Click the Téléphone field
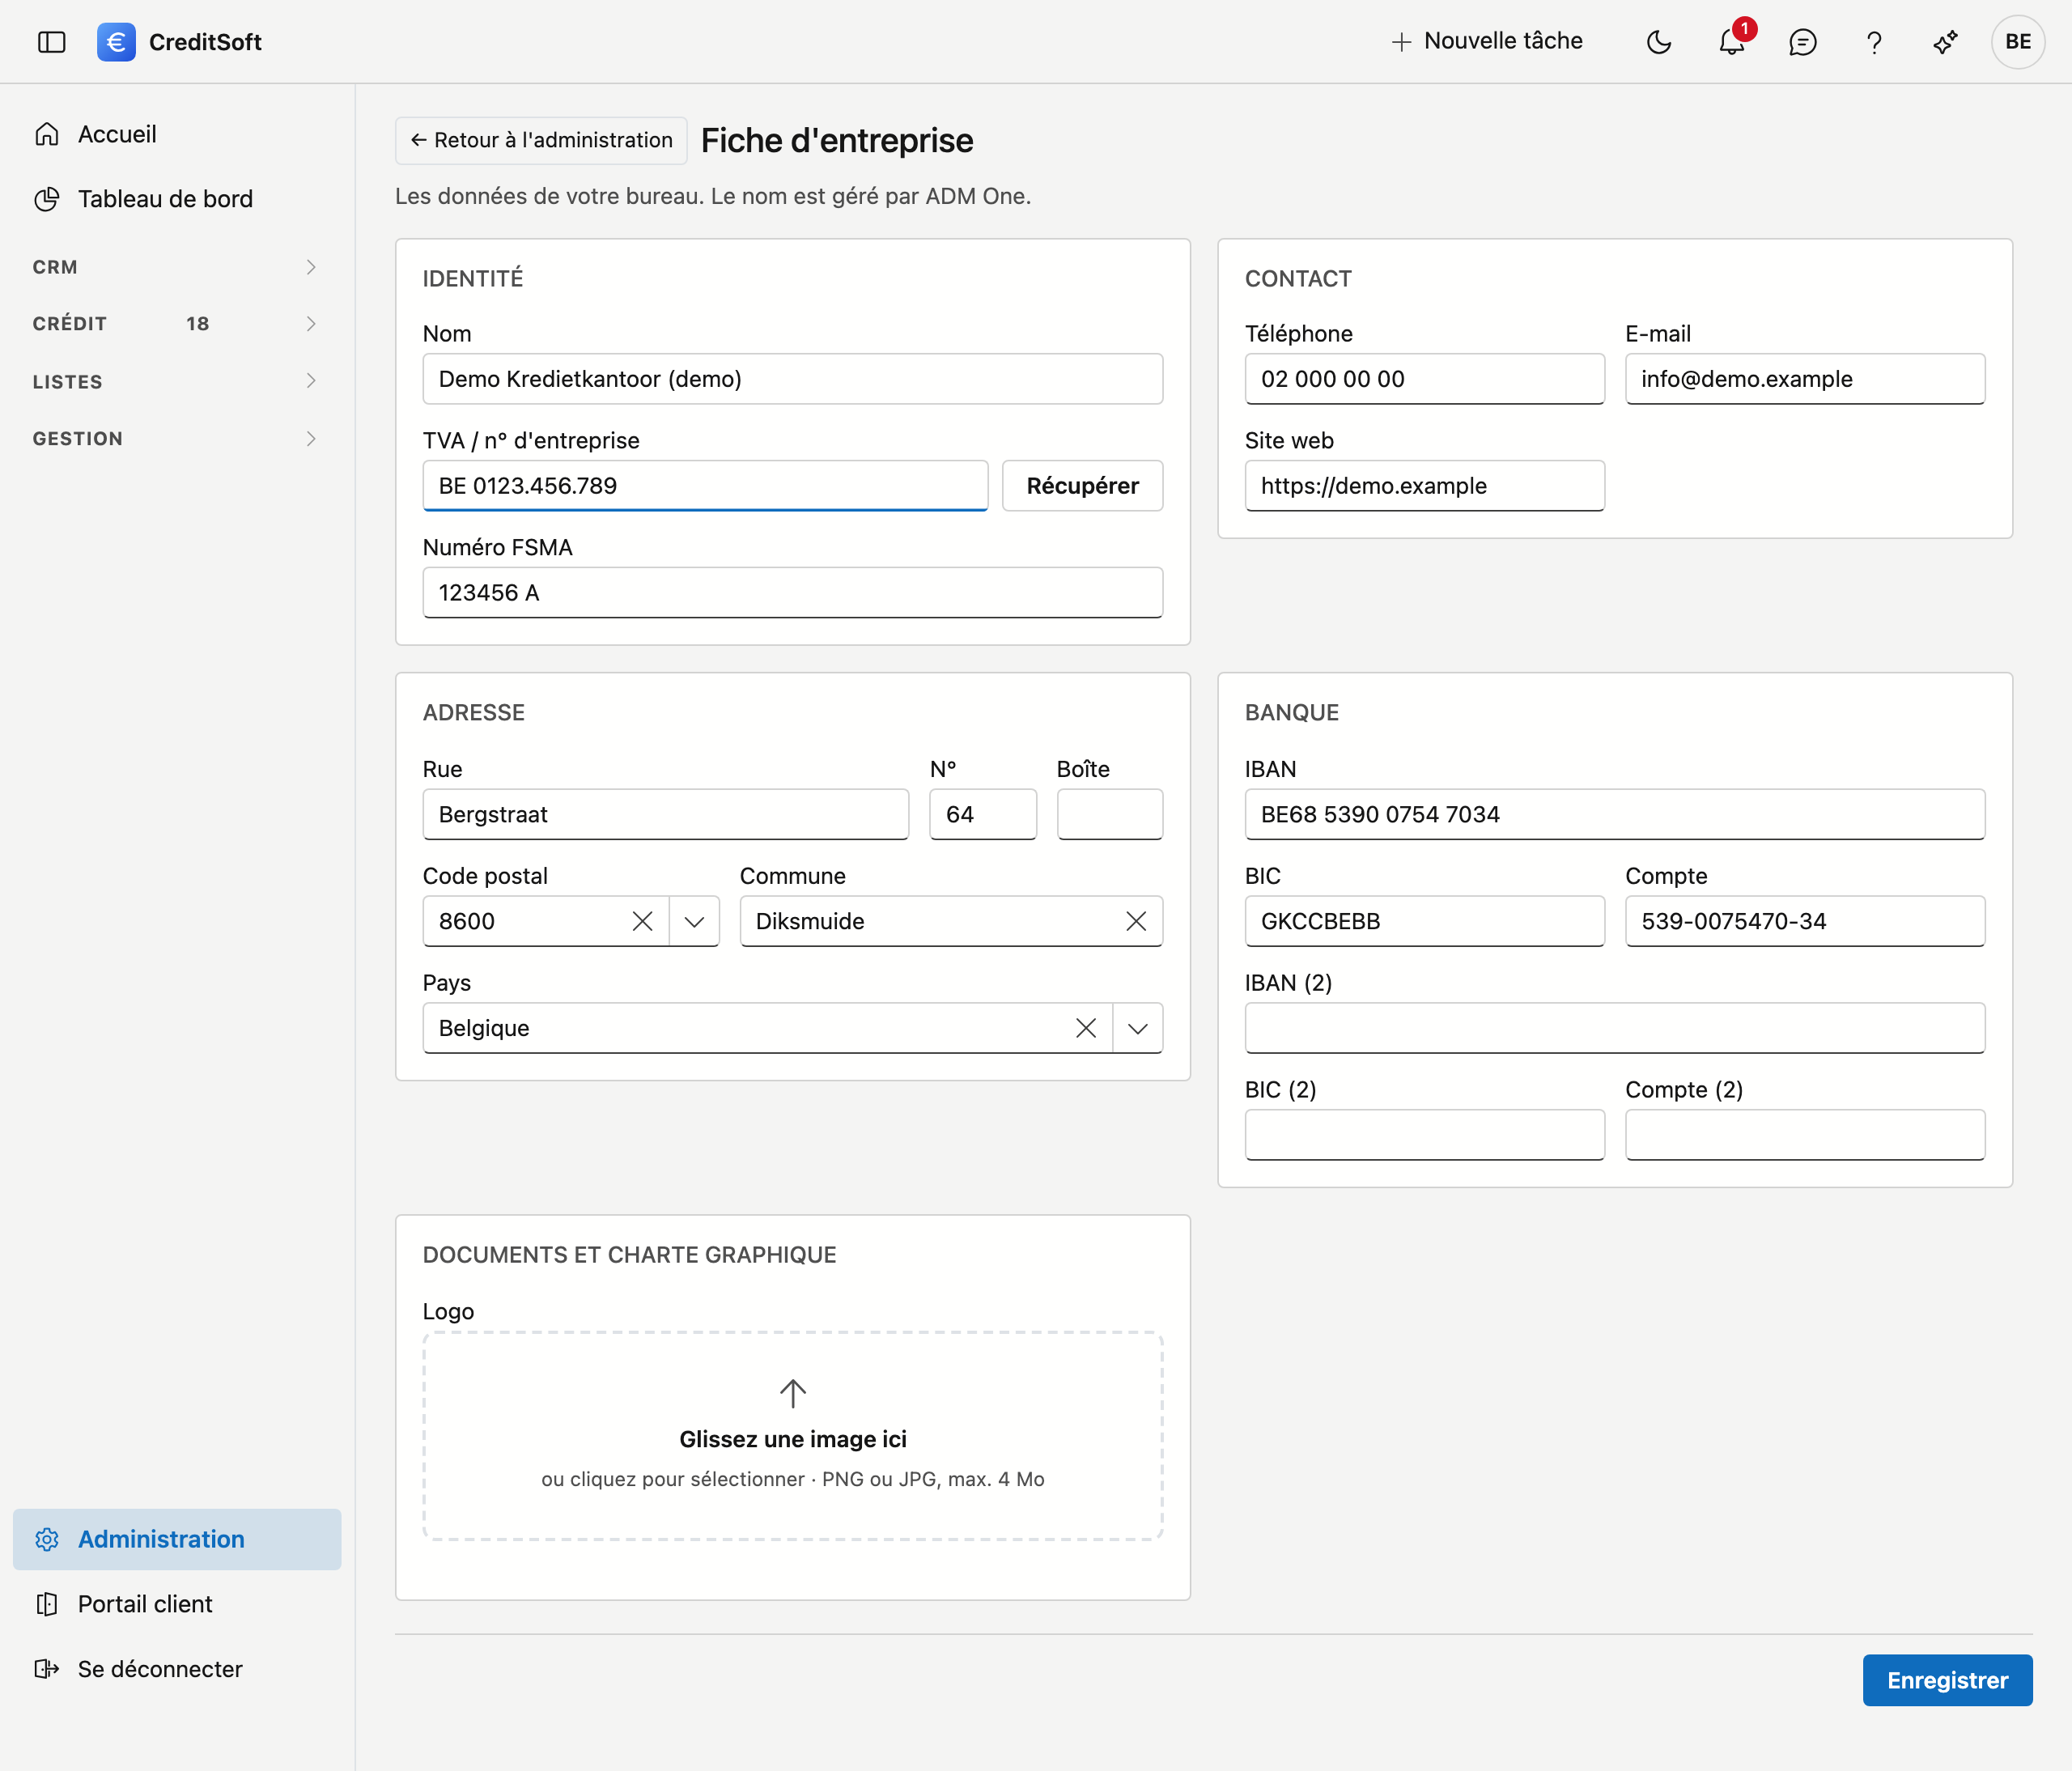Viewport: 2072px width, 1771px height. pyautogui.click(x=1424, y=379)
